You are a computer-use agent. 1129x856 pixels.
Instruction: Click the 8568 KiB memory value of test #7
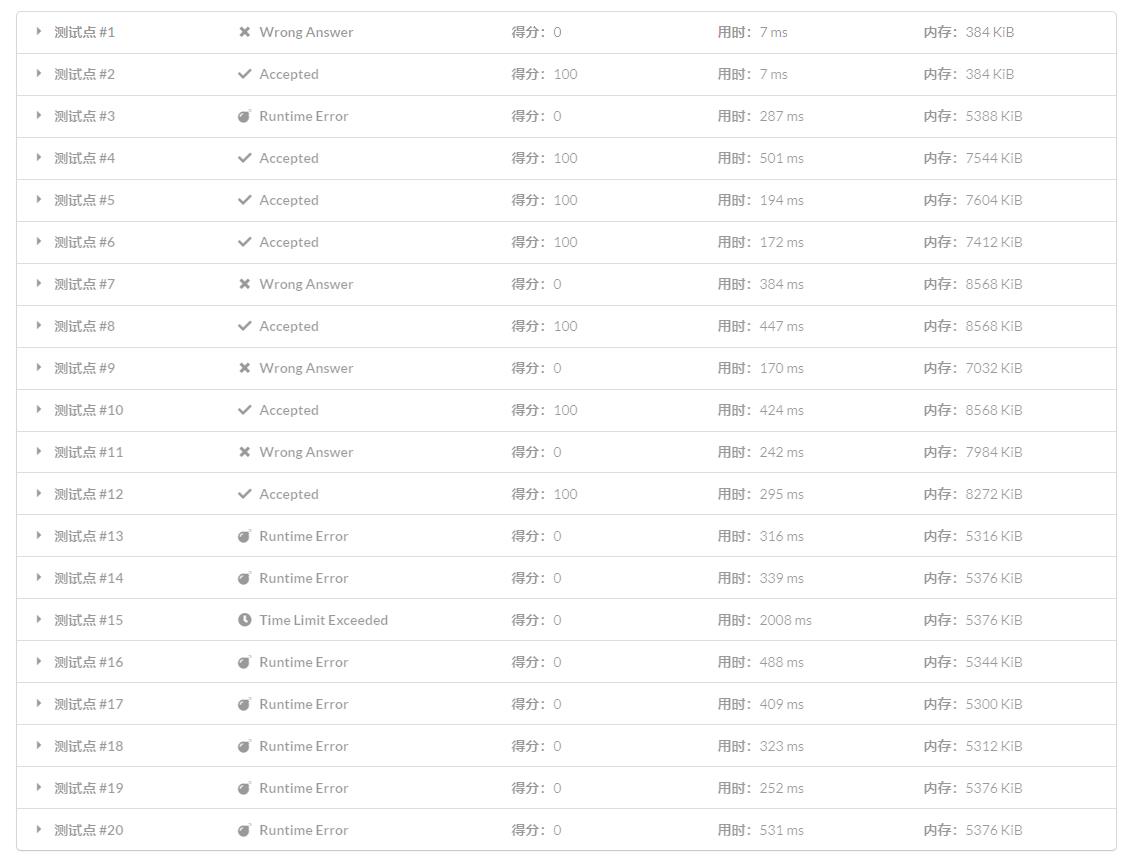pyautogui.click(x=994, y=284)
